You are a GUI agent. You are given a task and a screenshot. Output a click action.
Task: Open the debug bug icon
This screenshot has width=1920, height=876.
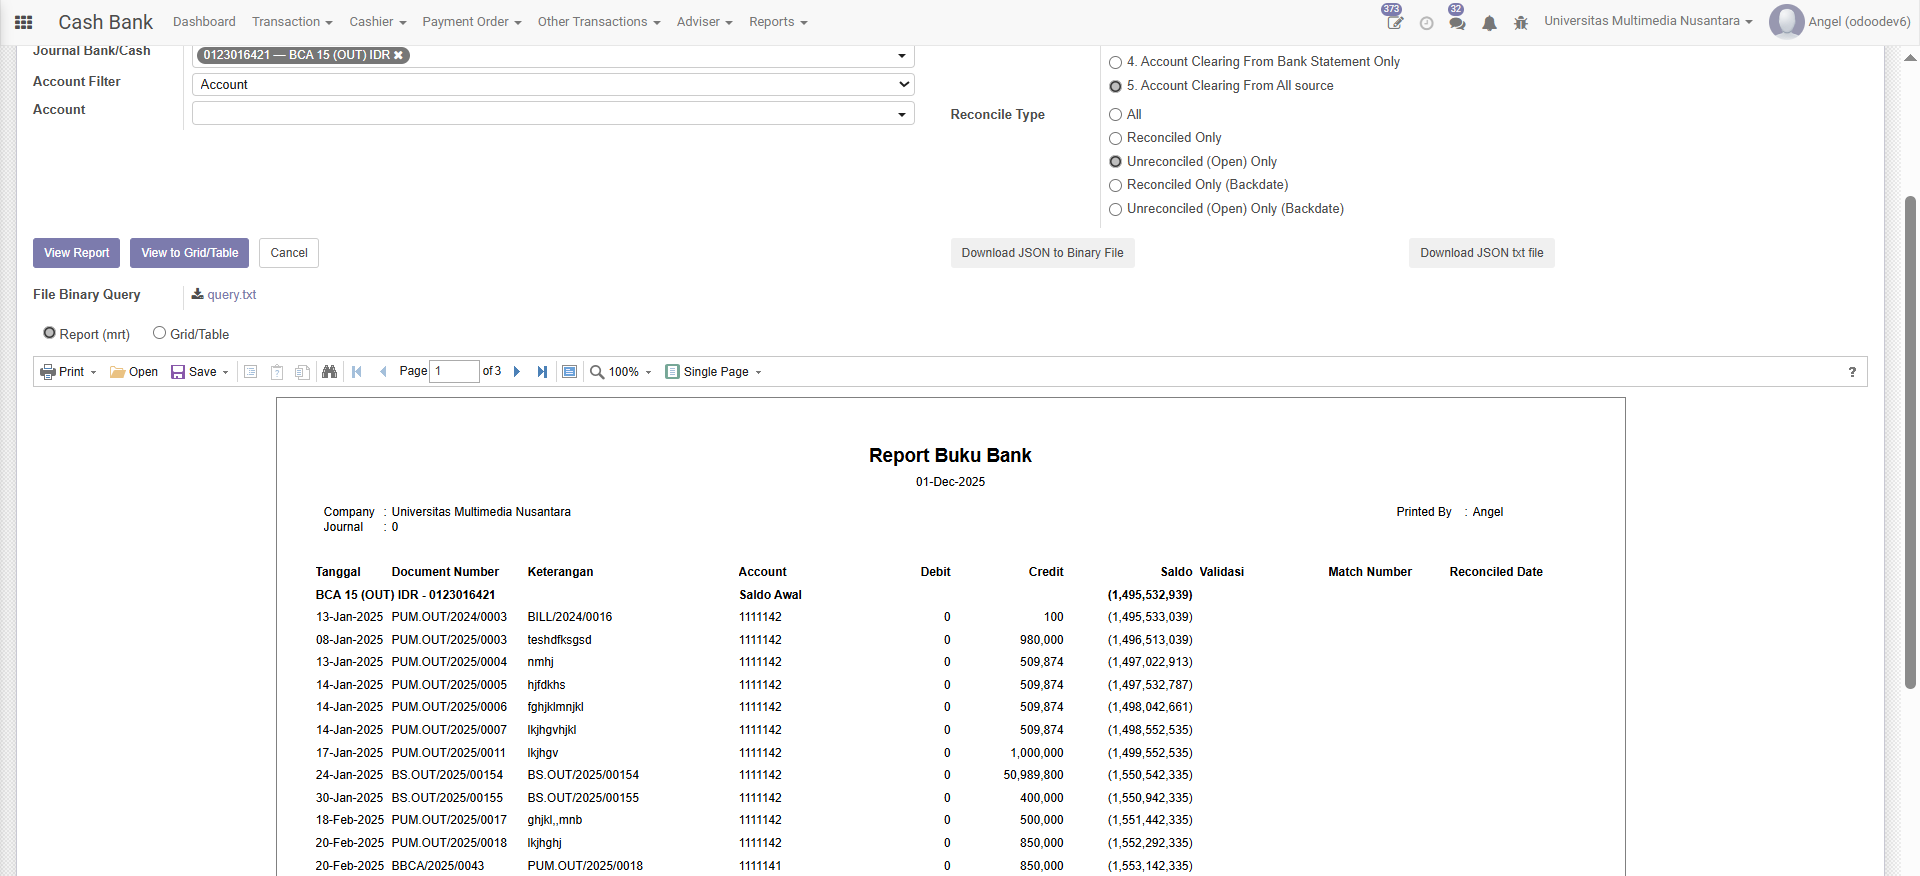1520,23
